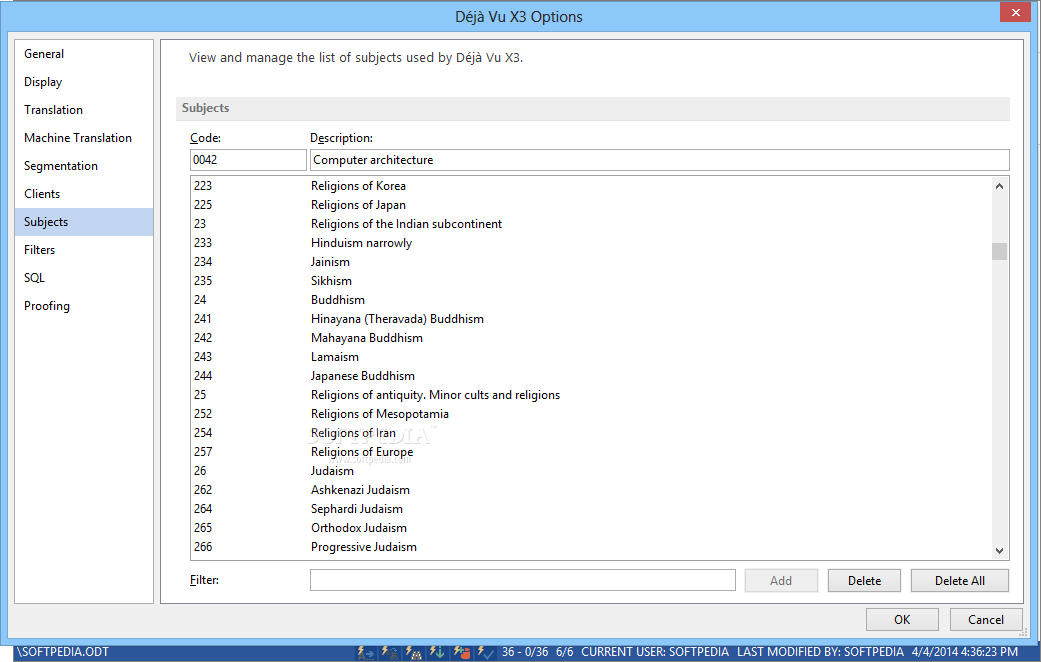The image size is (1041, 662).
Task: Select the row Religions of Korea
Action: (591, 186)
